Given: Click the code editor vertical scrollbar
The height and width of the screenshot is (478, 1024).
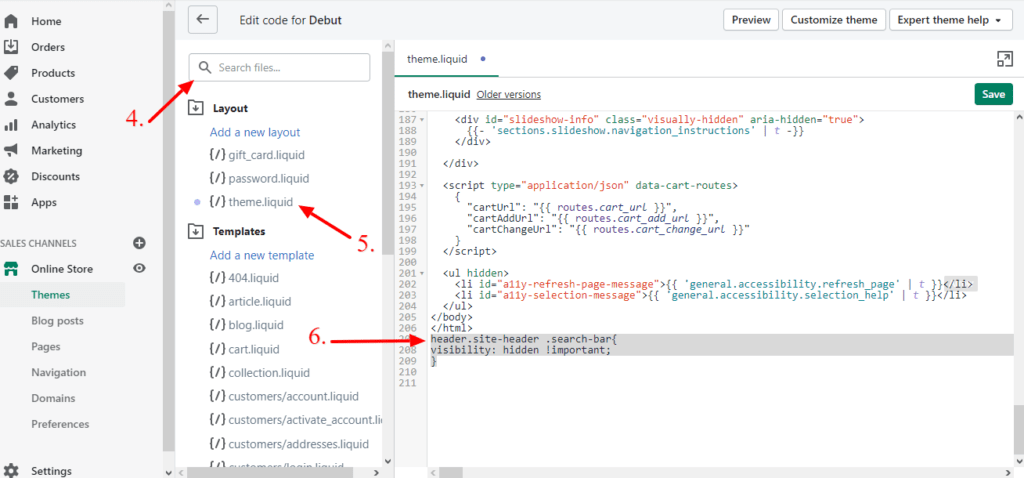Looking at the screenshot, I should (x=1018, y=428).
